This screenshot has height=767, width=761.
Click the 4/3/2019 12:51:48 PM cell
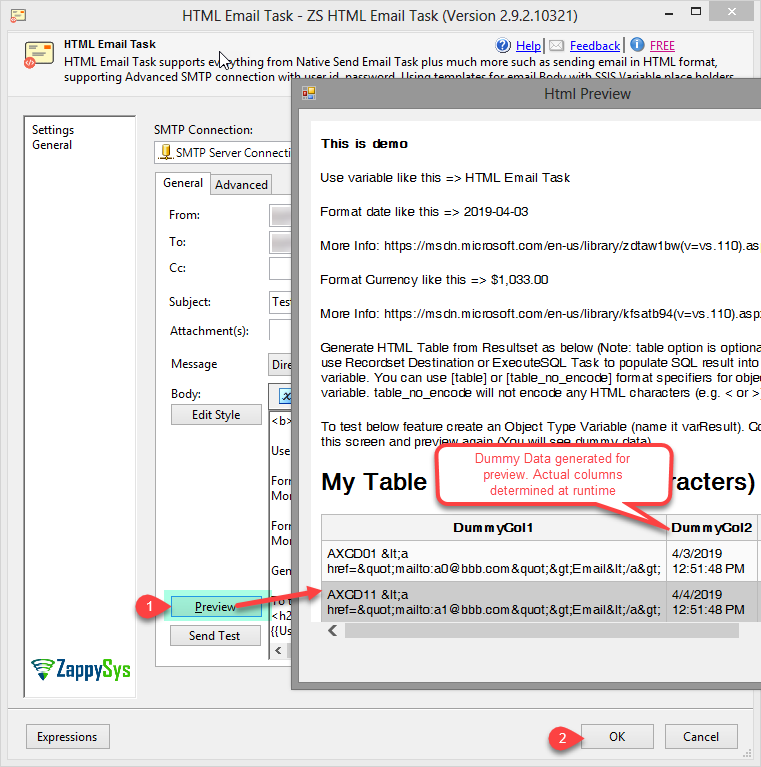pyautogui.click(x=711, y=561)
